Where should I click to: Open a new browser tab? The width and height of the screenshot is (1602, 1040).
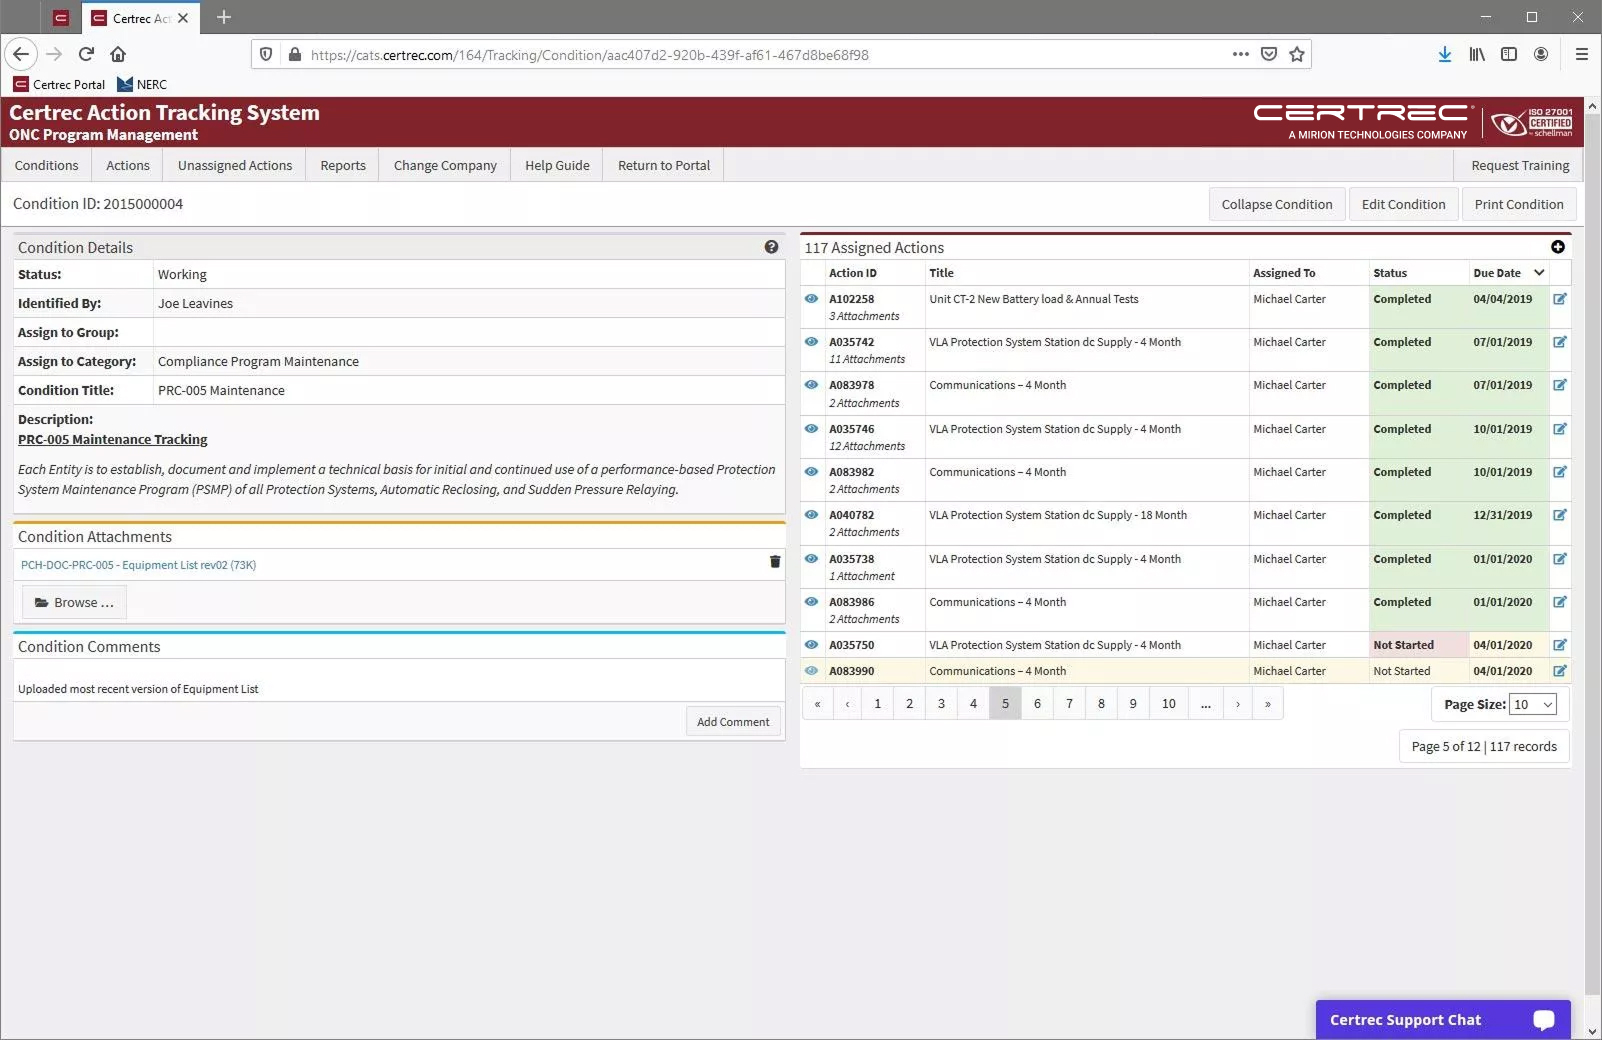pyautogui.click(x=224, y=17)
